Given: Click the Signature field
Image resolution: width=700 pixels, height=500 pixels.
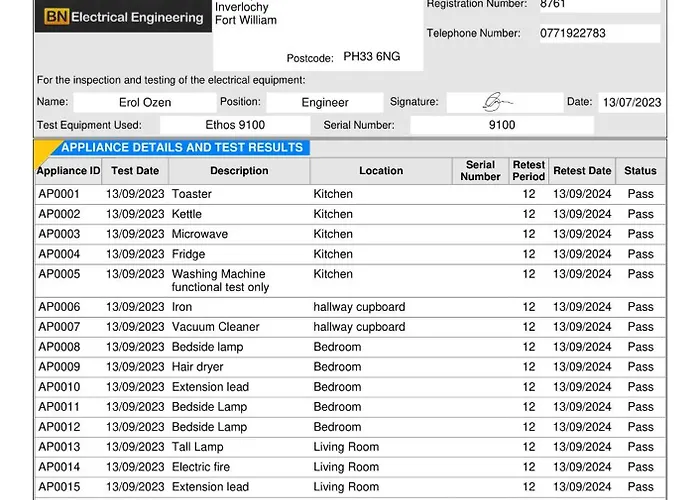Looking at the screenshot, I should (504, 102).
